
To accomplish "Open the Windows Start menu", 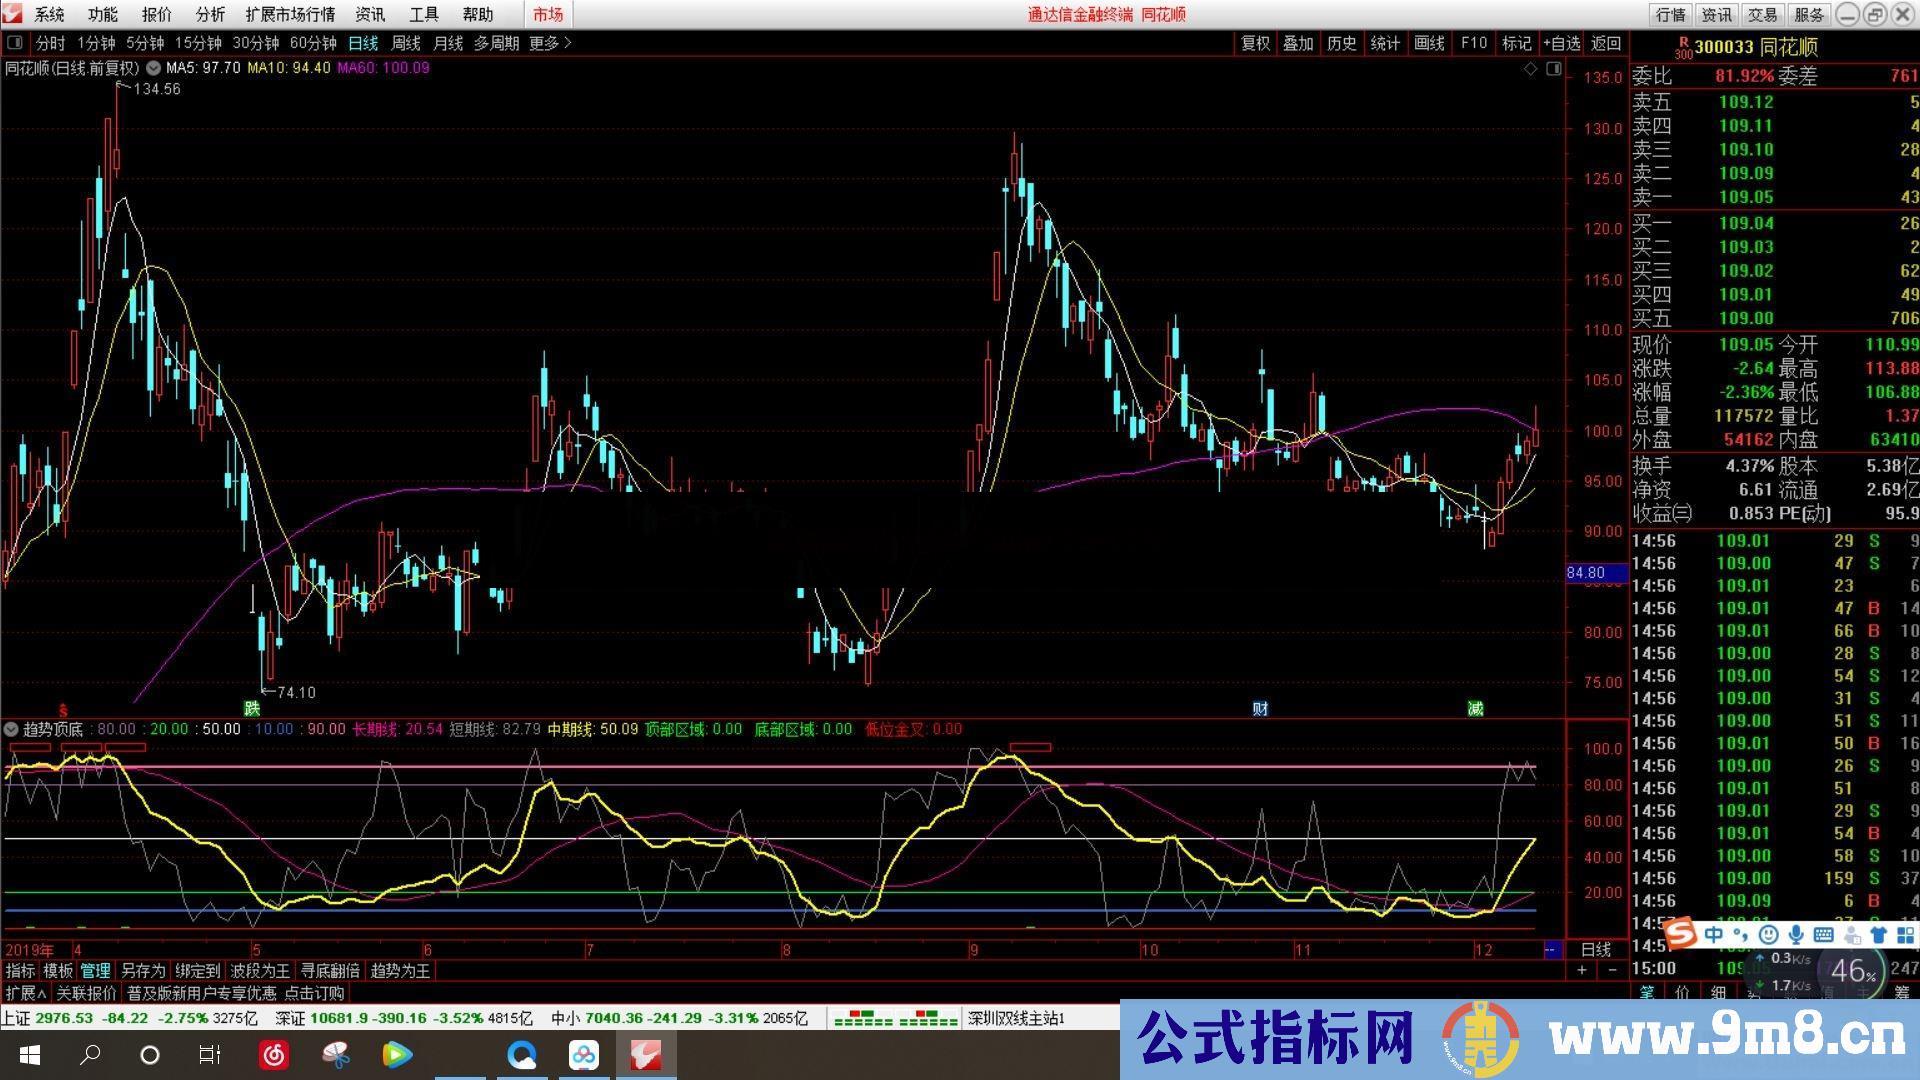I will pos(29,1055).
